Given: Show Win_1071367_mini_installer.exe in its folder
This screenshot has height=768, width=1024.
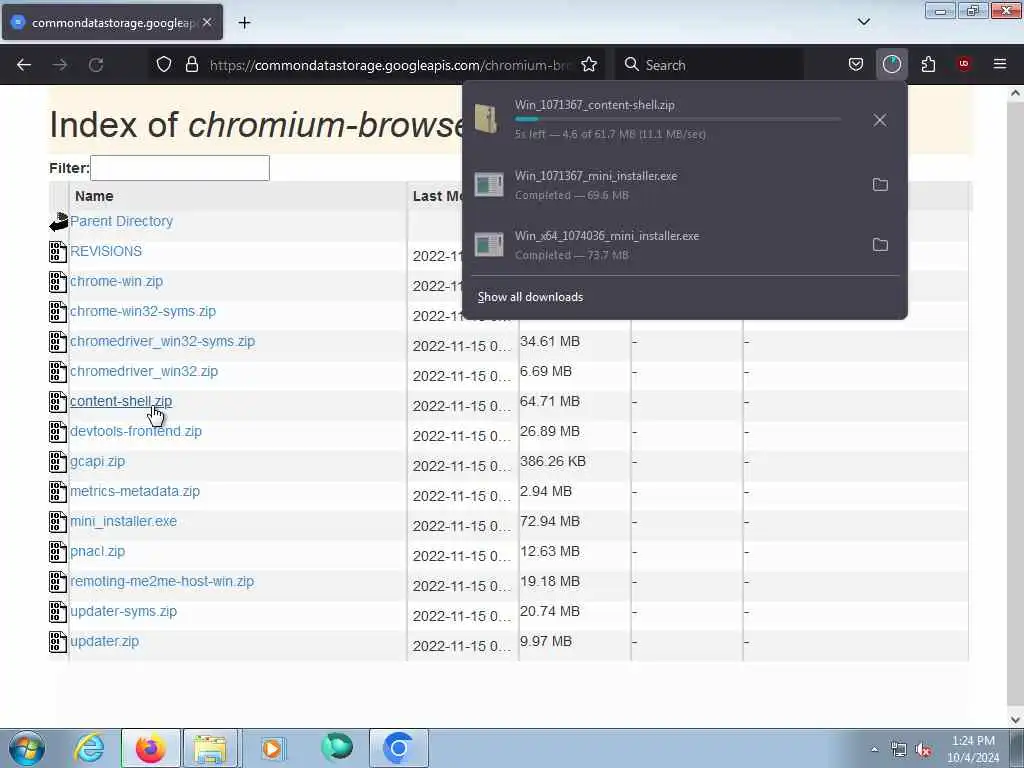Looking at the screenshot, I should click(x=880, y=185).
